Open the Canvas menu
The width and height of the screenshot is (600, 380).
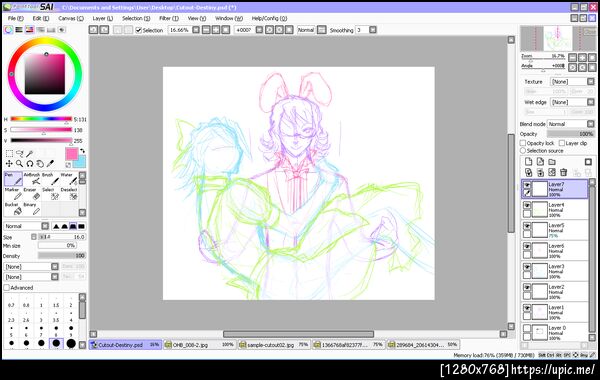[71, 18]
